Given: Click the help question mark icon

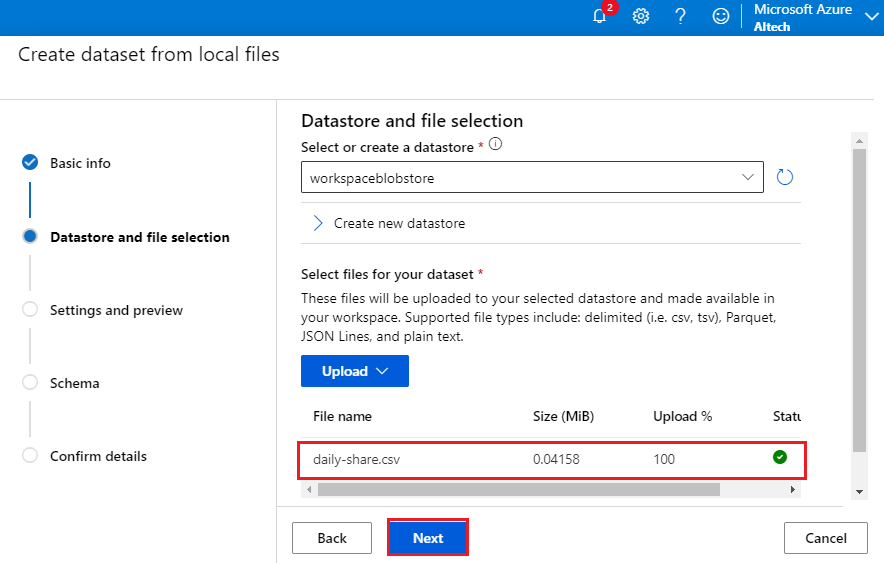Looking at the screenshot, I should pyautogui.click(x=680, y=16).
